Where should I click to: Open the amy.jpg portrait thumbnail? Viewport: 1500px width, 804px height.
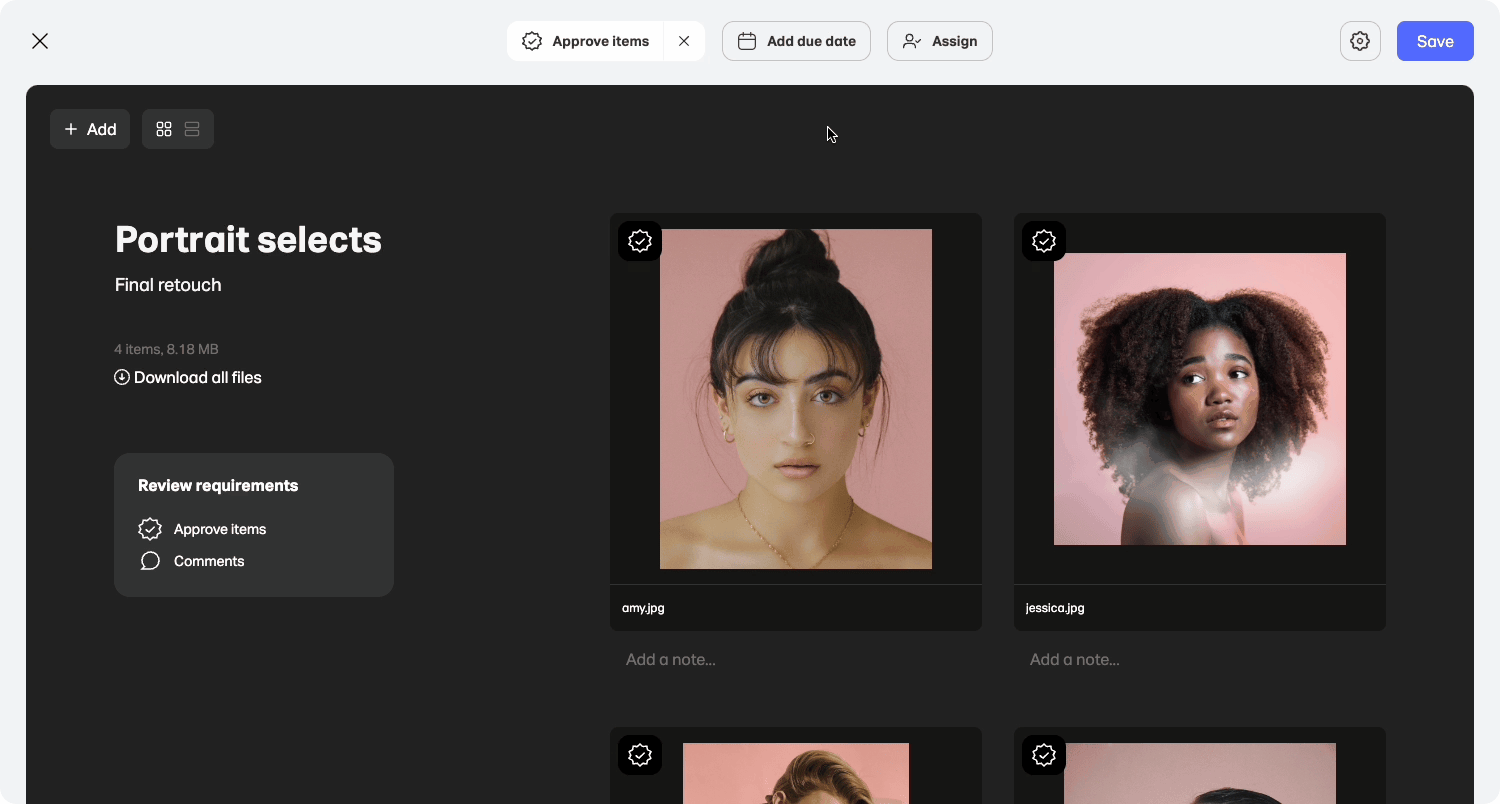[x=796, y=399]
